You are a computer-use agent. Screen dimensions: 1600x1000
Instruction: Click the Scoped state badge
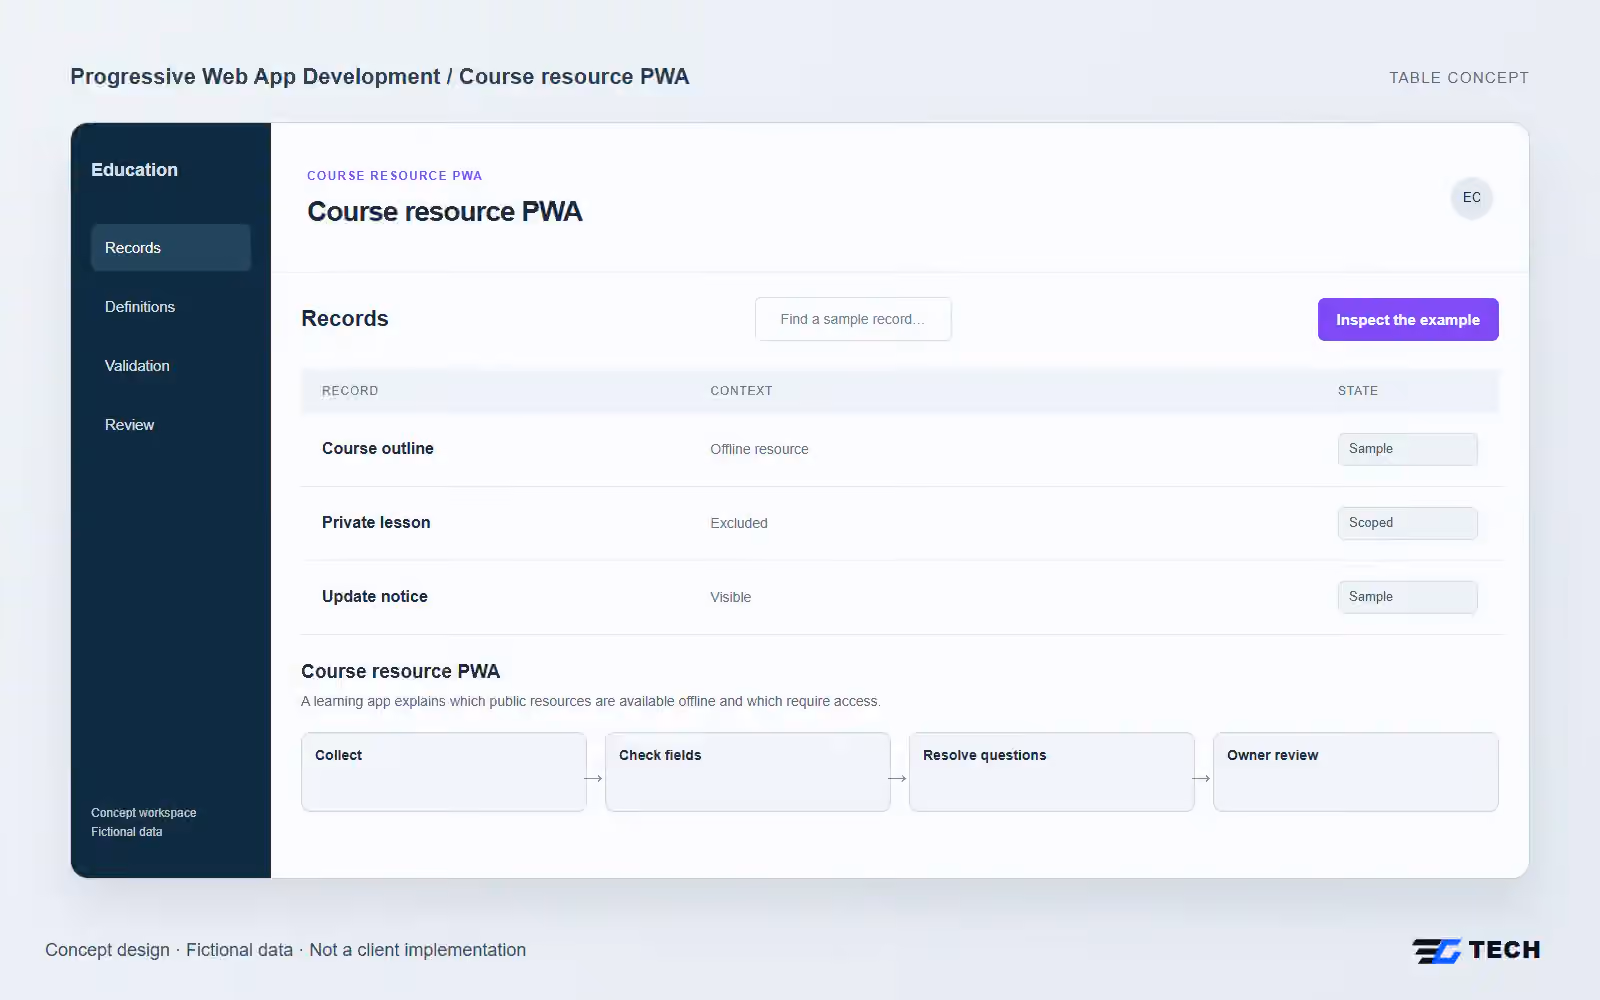(1407, 523)
